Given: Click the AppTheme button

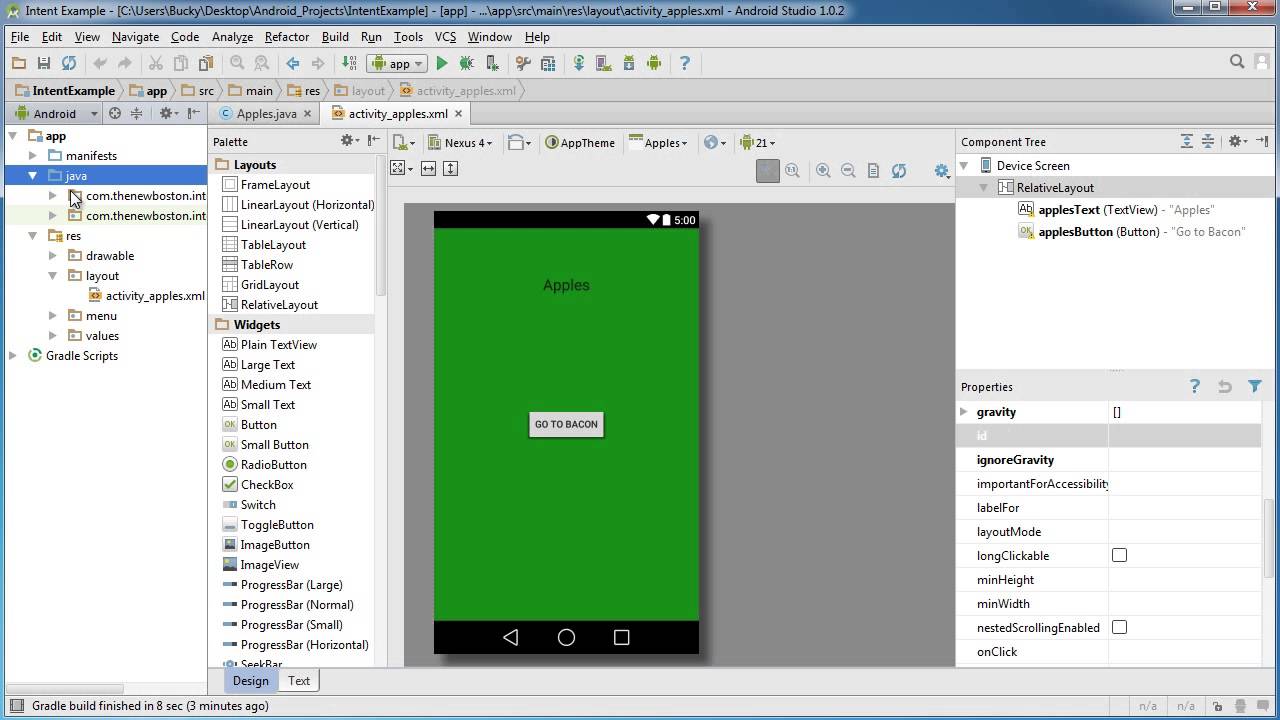Looking at the screenshot, I should click(x=581, y=143).
